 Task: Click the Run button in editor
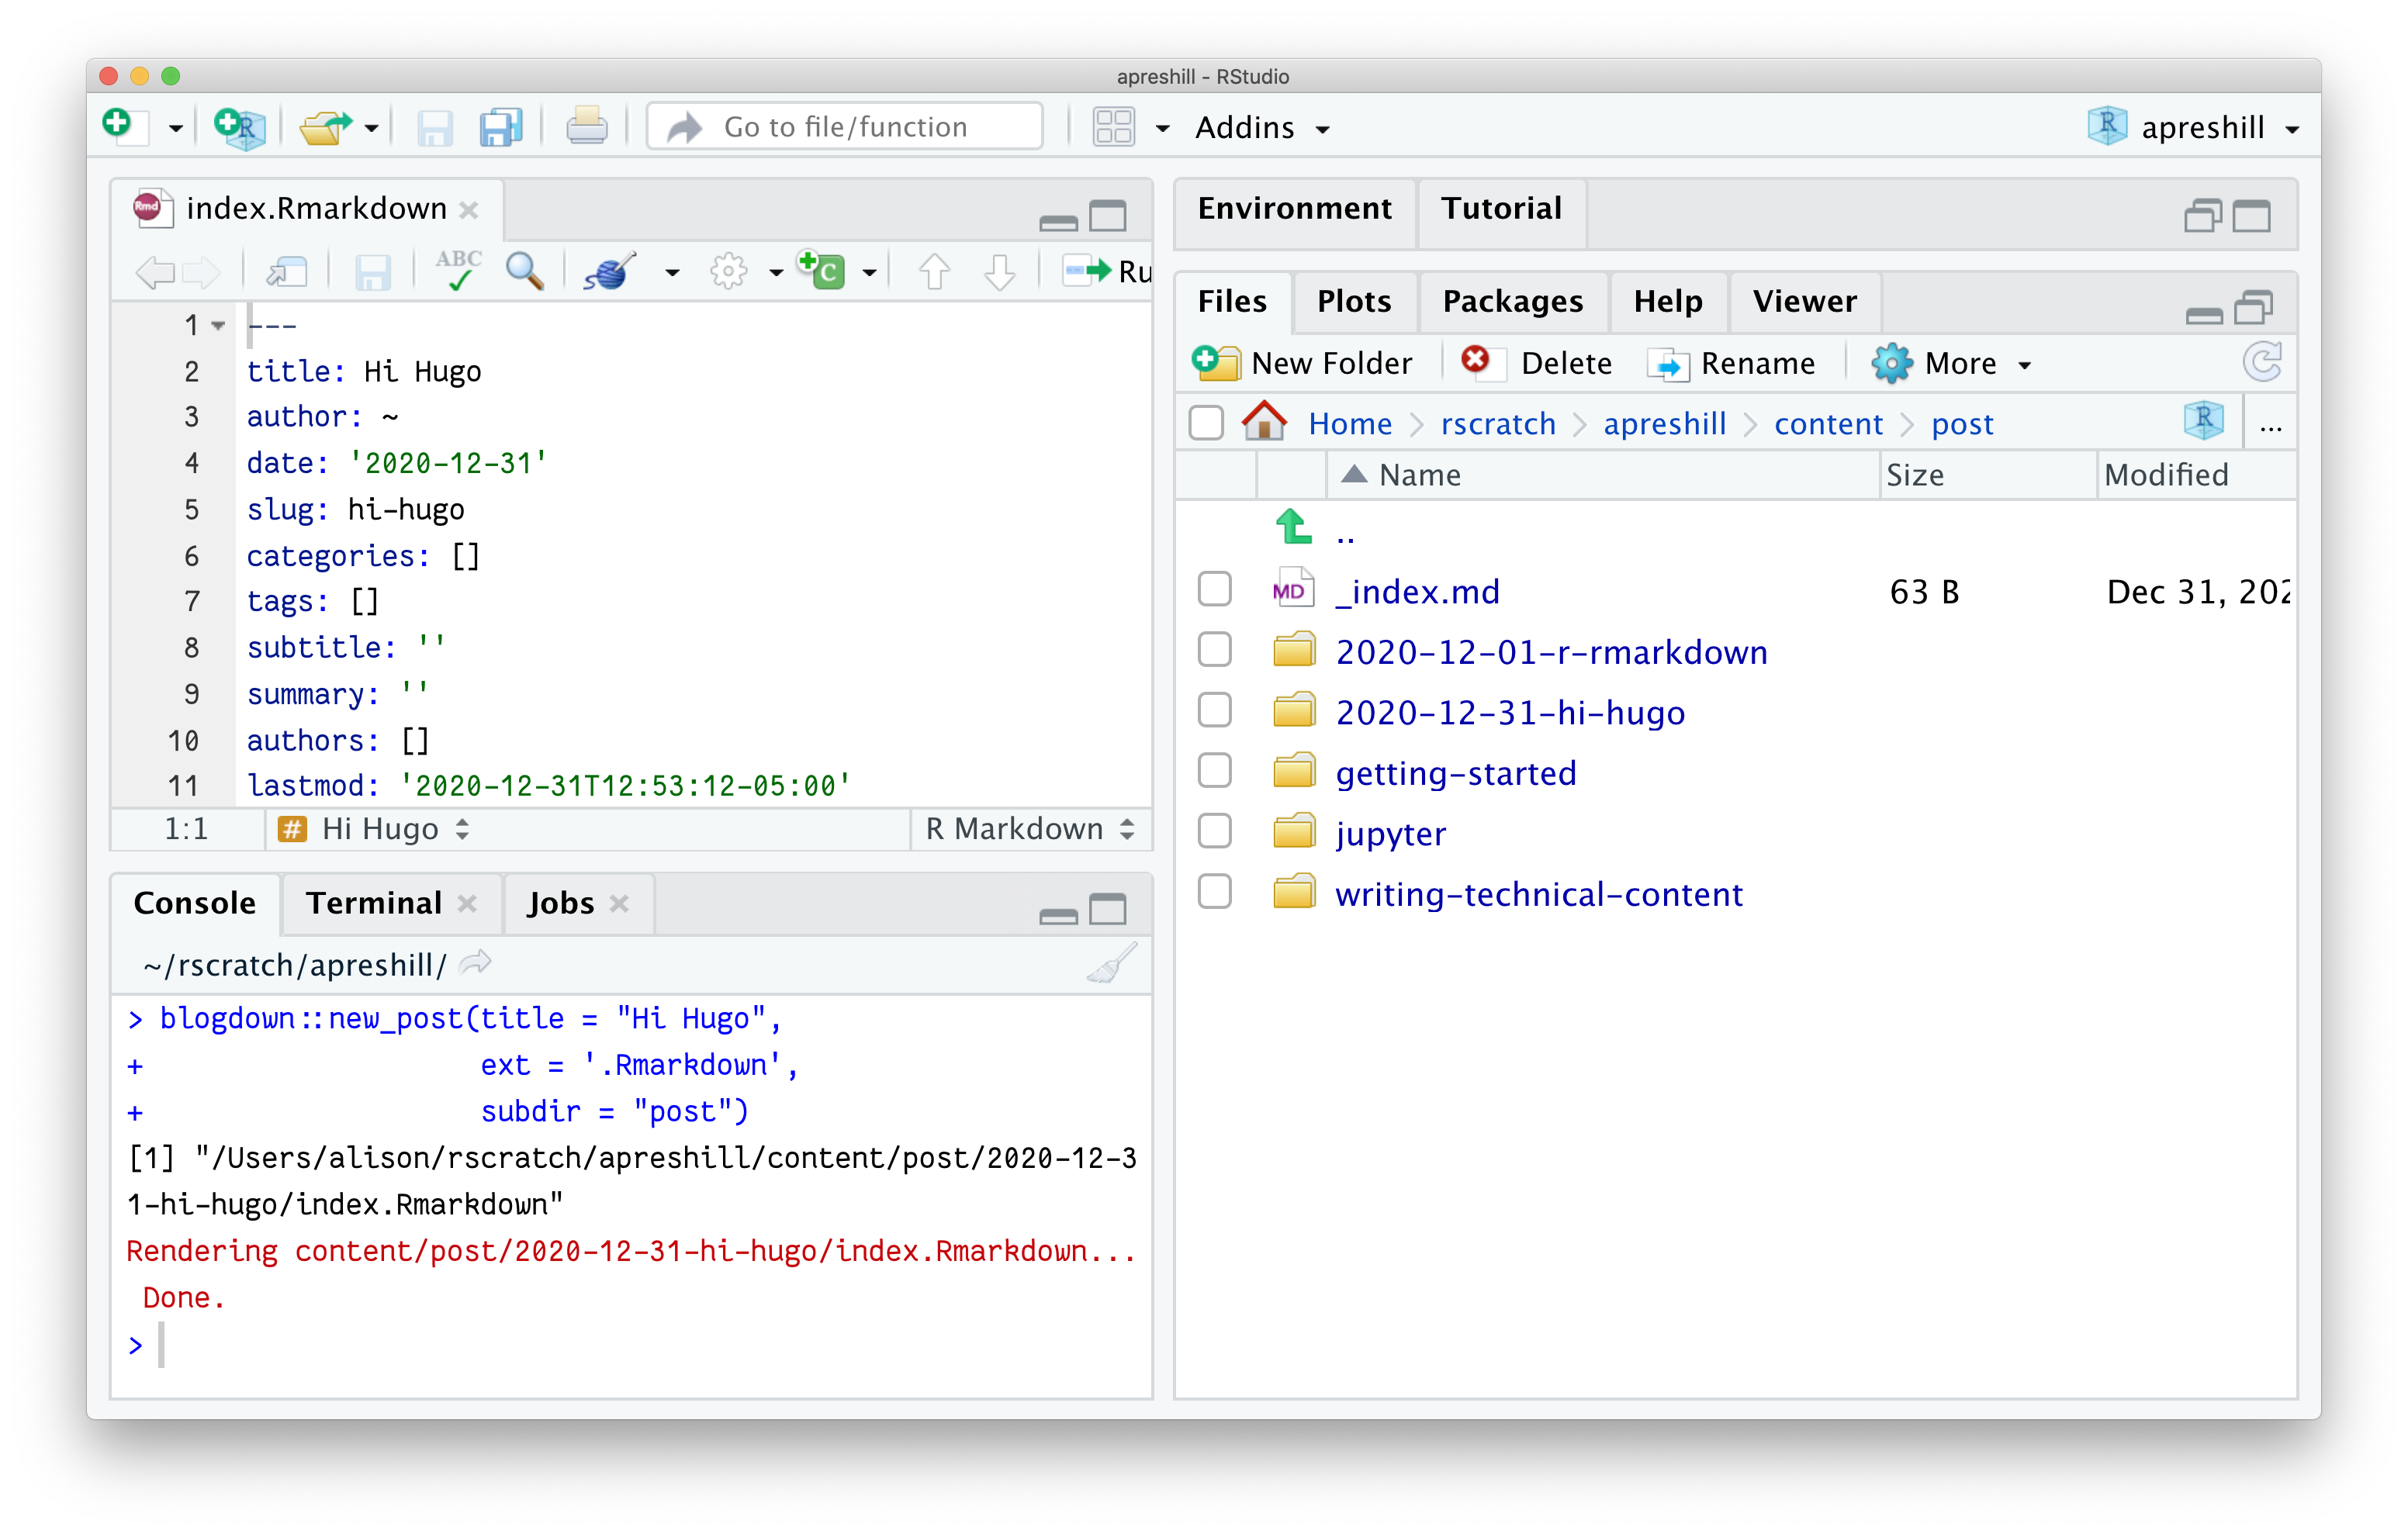[1107, 271]
